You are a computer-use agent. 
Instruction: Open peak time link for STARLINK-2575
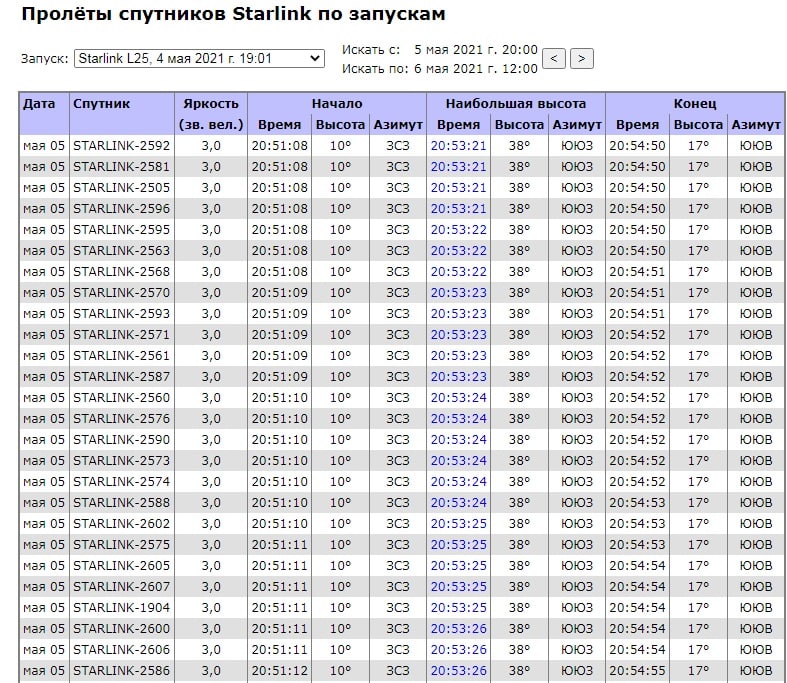click(459, 545)
